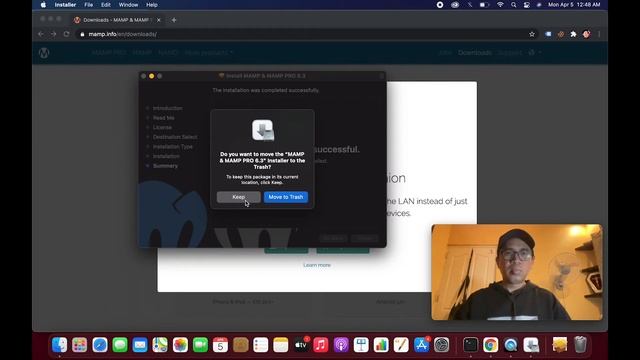The height and width of the screenshot is (360, 640).
Task: Open FaceTime from the Dock
Action: click(x=200, y=345)
